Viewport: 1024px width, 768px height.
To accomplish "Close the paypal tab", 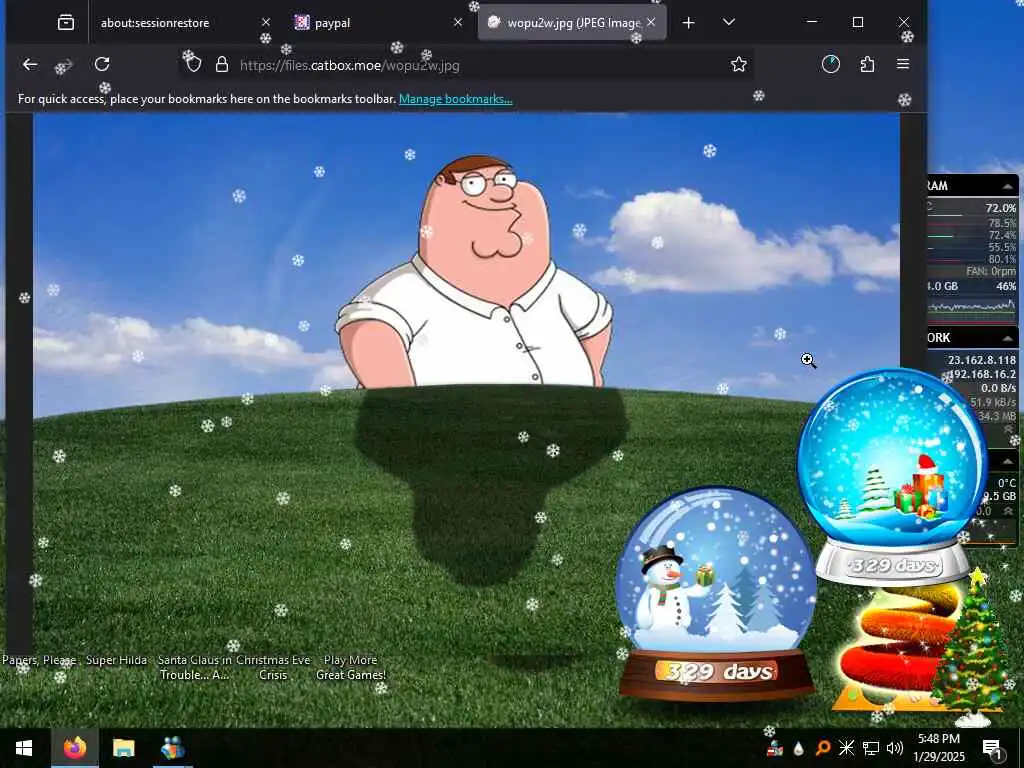I will [x=458, y=23].
